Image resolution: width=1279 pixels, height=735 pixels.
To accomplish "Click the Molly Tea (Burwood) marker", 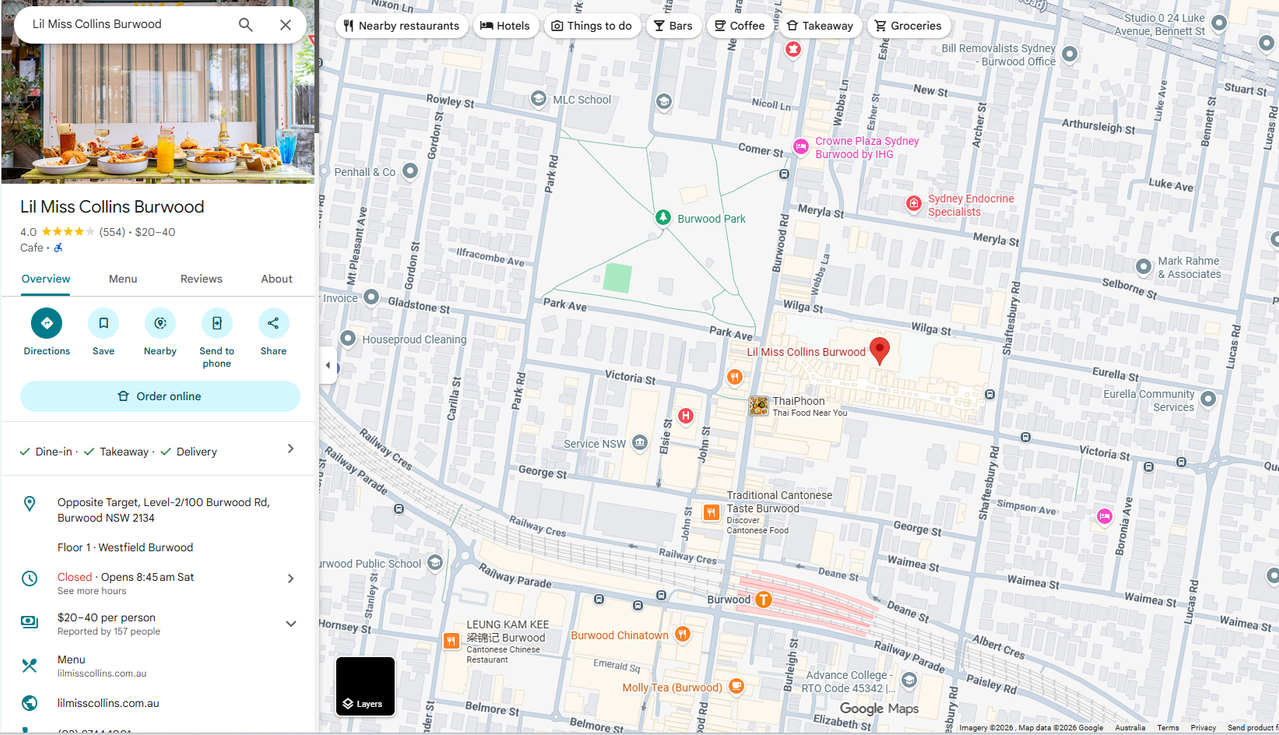I will (x=736, y=686).
